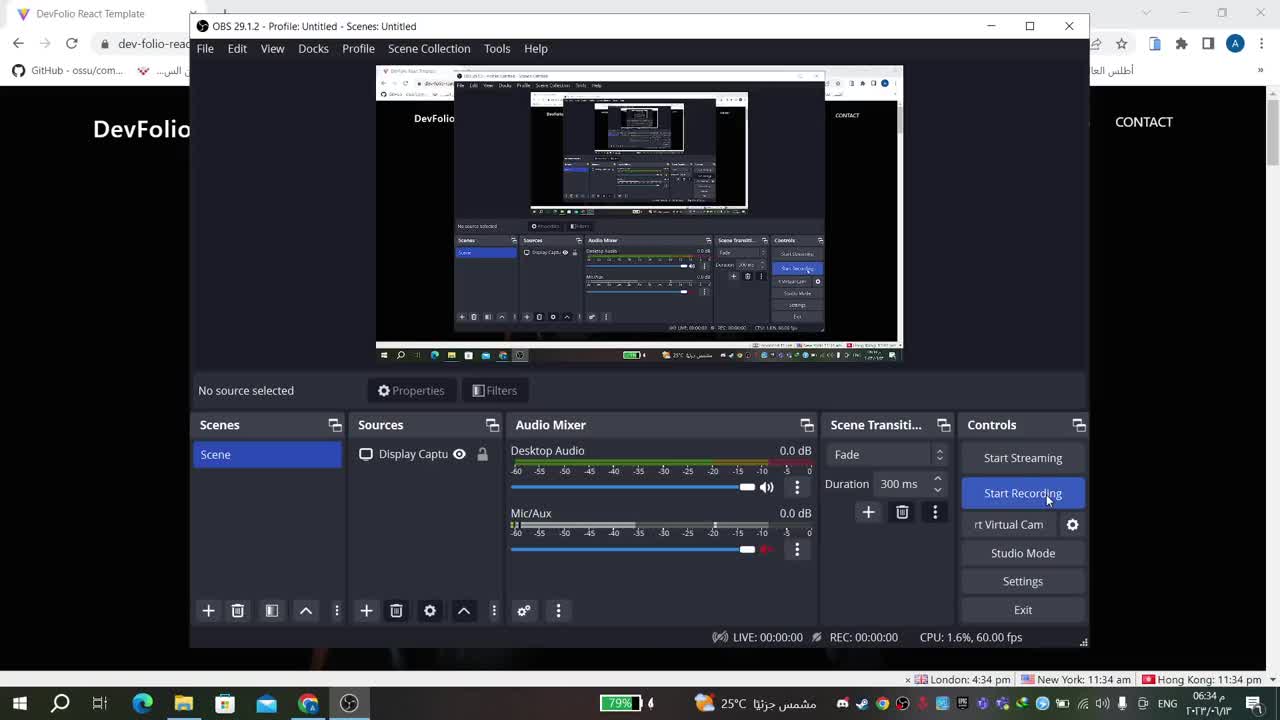Open source properties gear in Sources panel

pos(430,611)
